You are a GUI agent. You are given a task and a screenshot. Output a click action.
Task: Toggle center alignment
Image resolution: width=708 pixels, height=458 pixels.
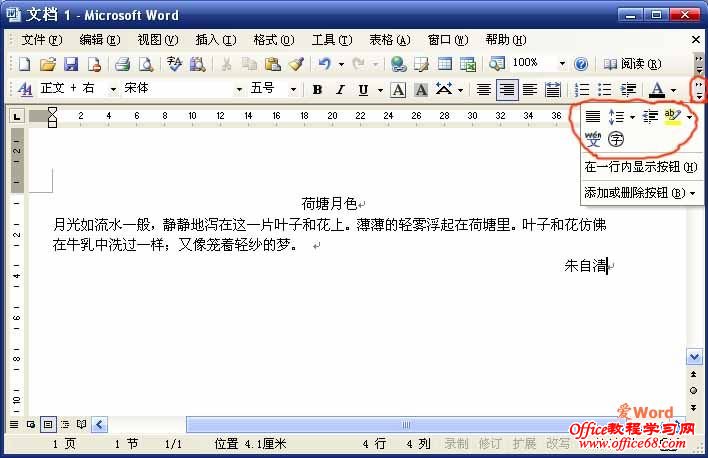point(484,90)
